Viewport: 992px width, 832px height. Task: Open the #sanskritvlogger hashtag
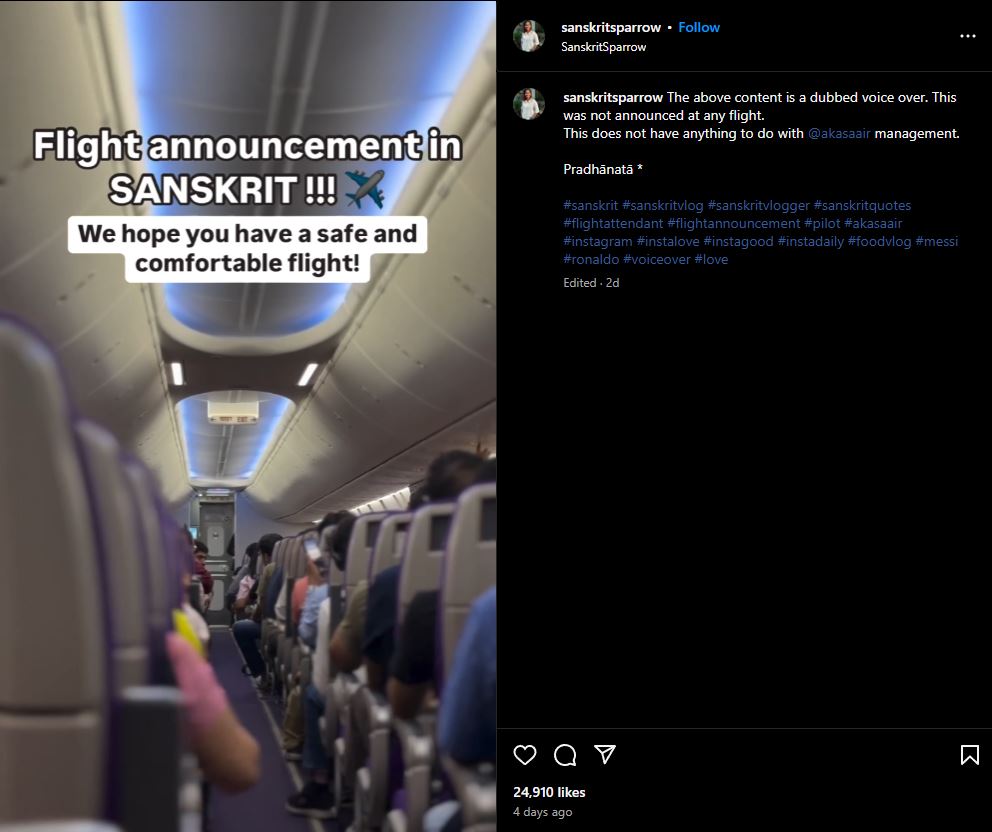(x=758, y=206)
